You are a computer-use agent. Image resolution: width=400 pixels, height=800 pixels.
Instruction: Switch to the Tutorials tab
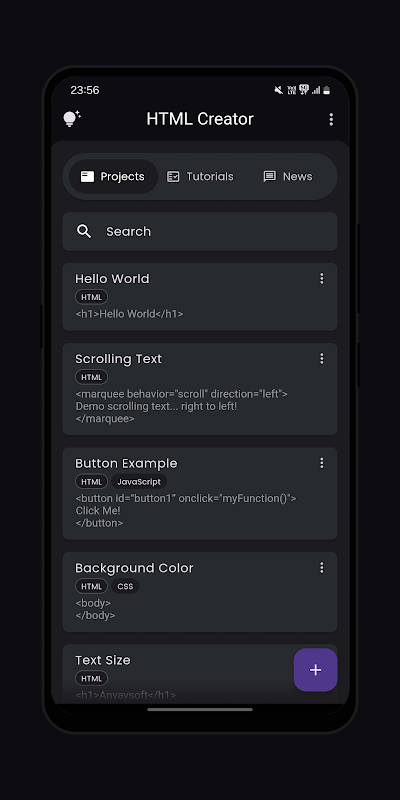[201, 177]
